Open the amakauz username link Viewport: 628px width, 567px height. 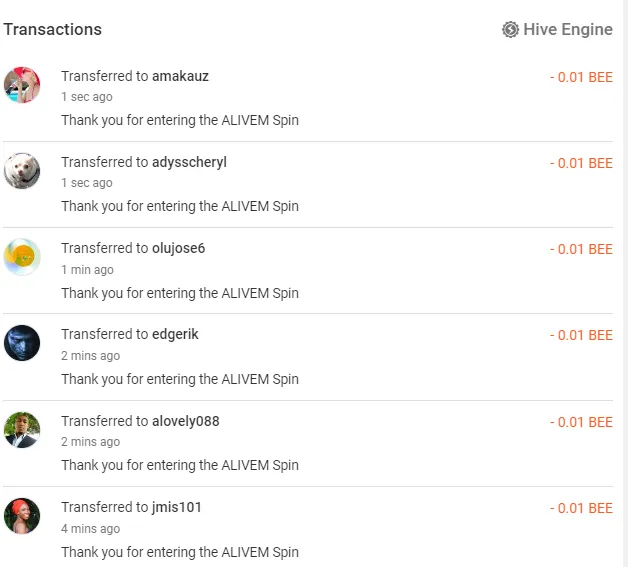click(x=180, y=76)
